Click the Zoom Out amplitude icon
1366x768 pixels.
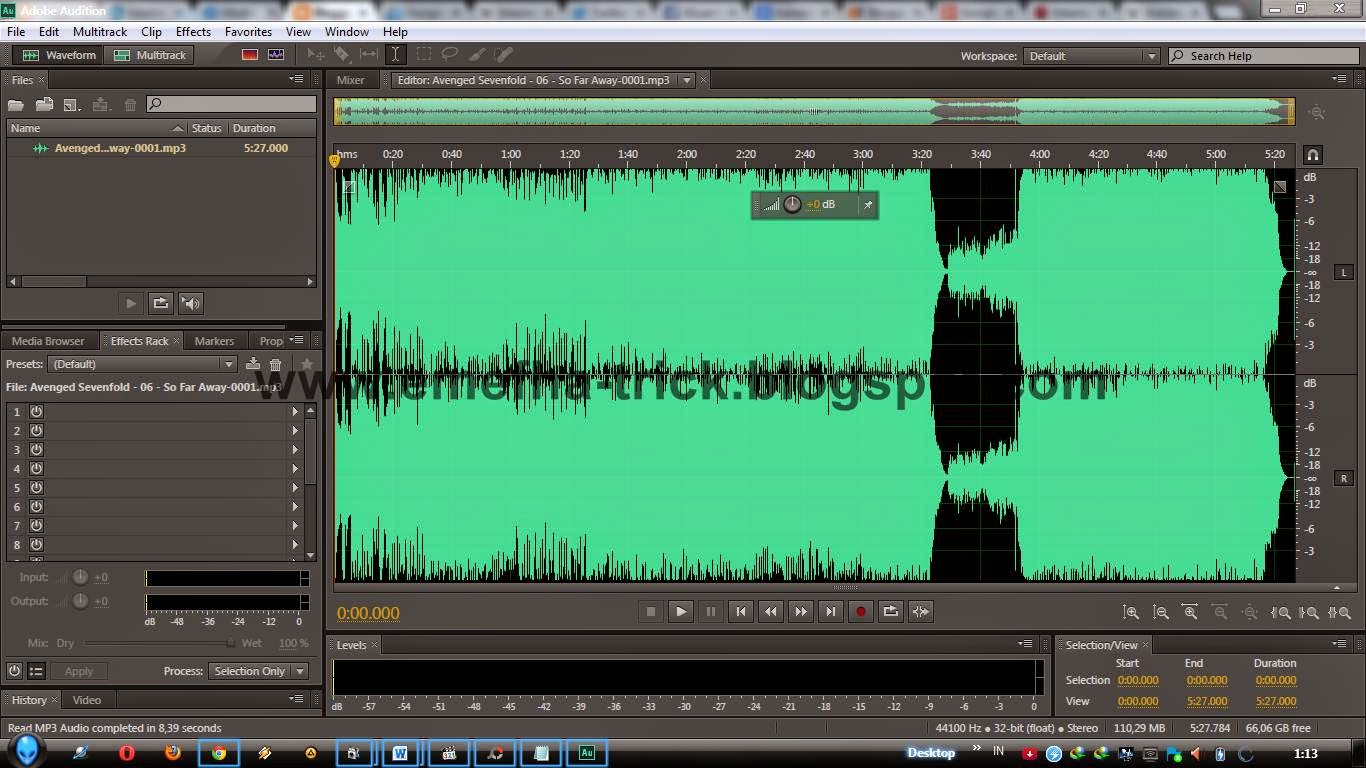[x=1161, y=612]
